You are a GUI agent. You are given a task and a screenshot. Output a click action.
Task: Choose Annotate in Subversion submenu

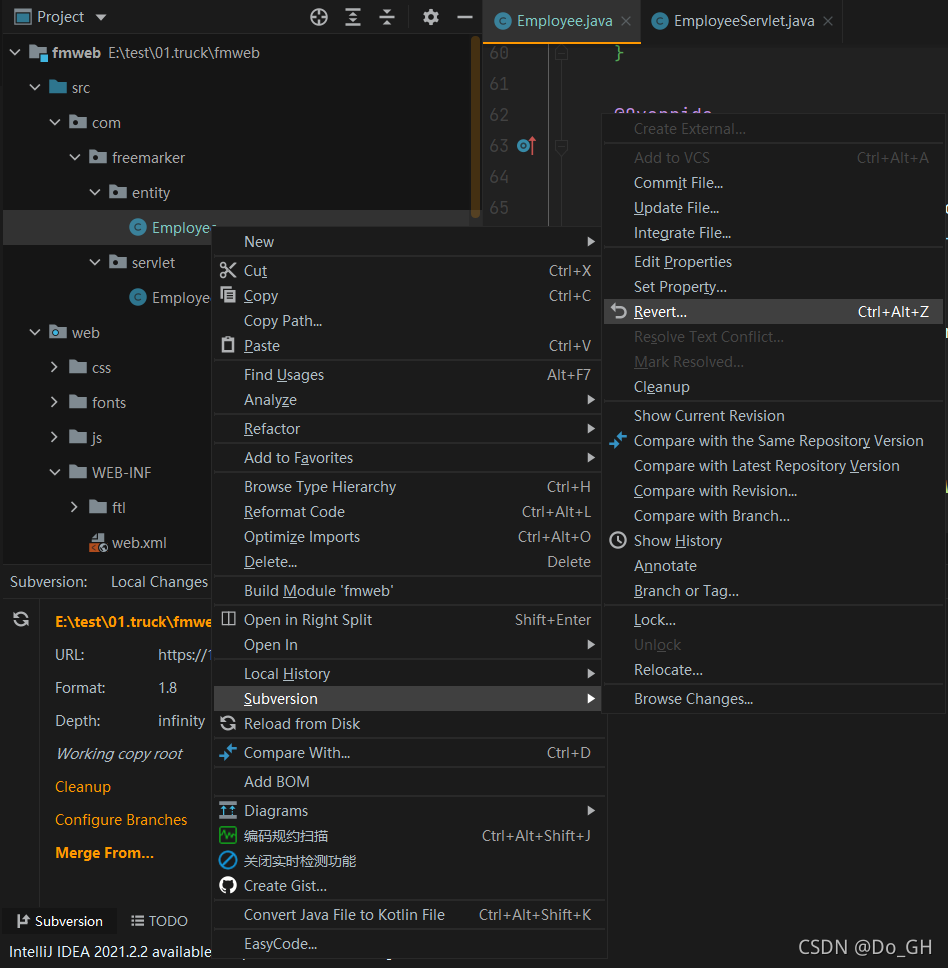click(773, 566)
